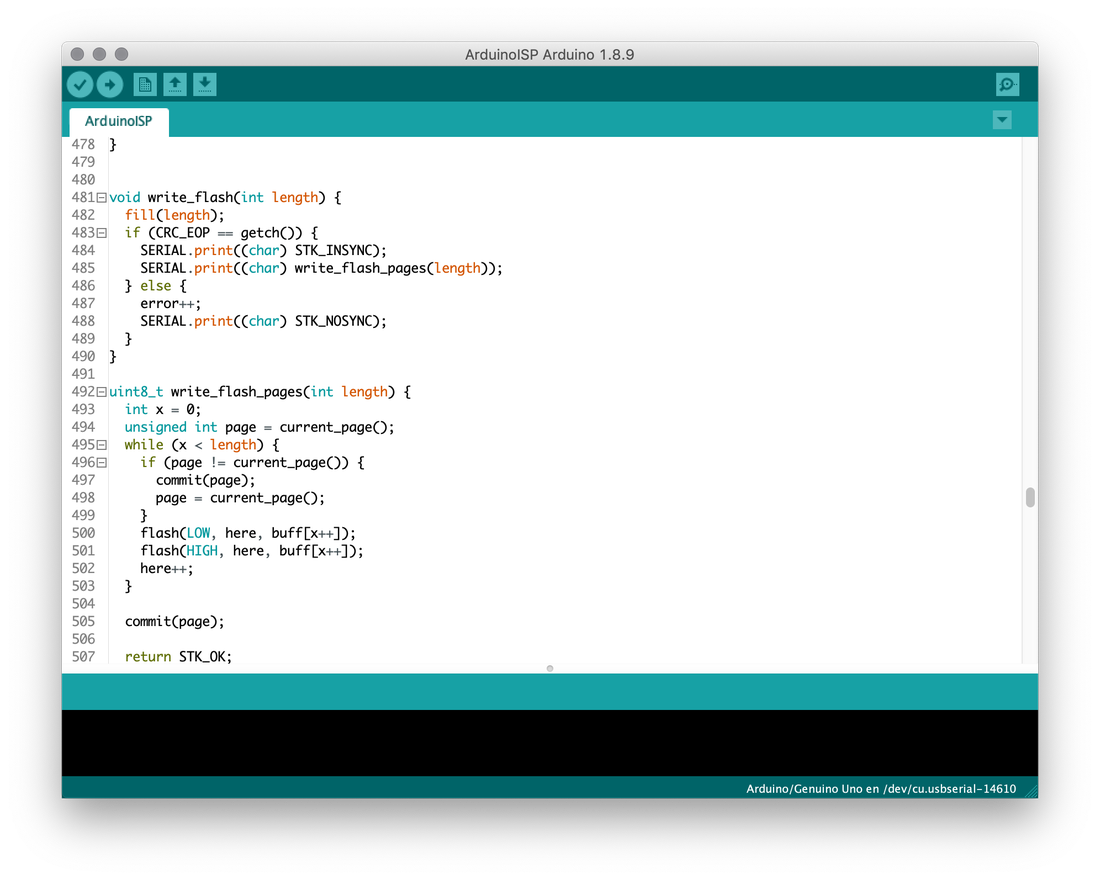The width and height of the screenshot is (1100, 880).
Task: Click 'here++;' on line 502
Action: coord(167,568)
